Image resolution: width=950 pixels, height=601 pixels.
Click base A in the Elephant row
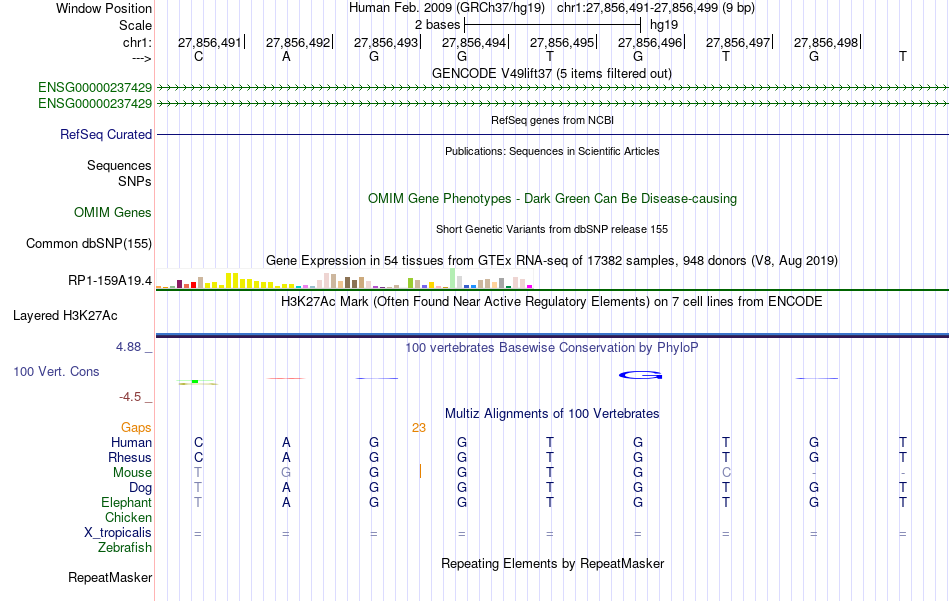tap(286, 502)
